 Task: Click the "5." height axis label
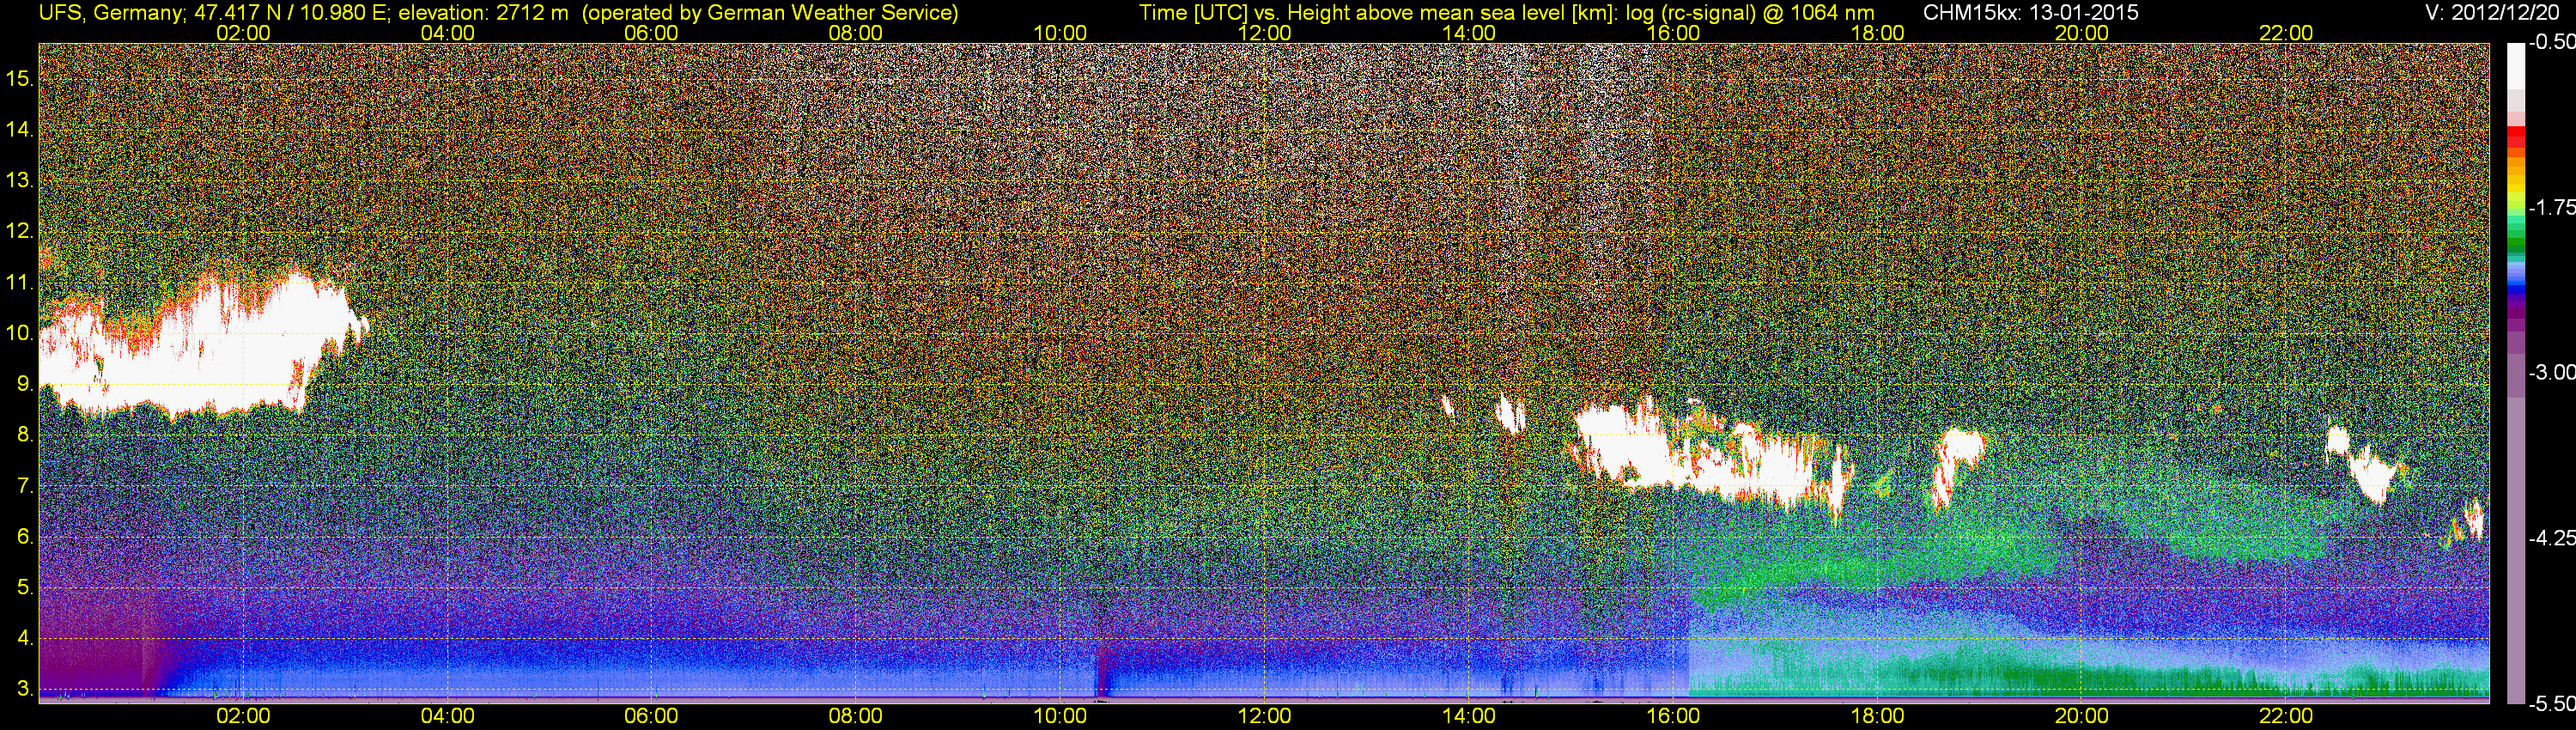pyautogui.click(x=25, y=588)
